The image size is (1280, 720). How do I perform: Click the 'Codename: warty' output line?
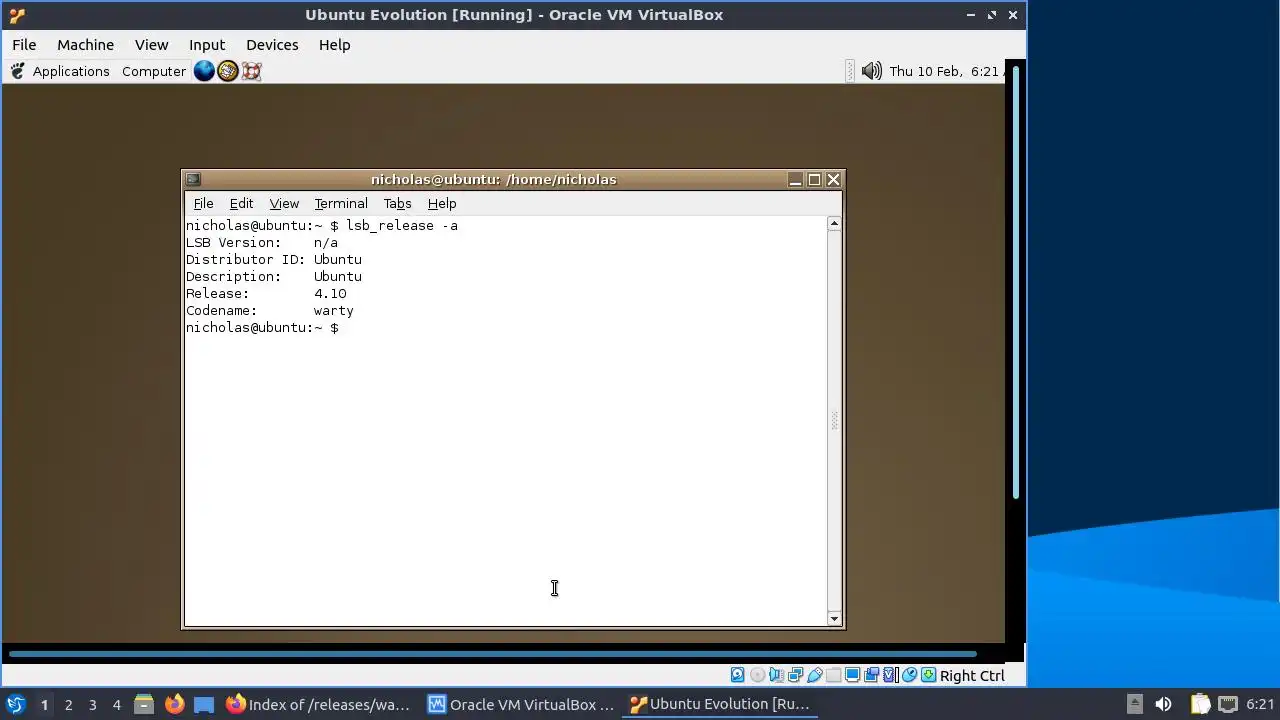[x=269, y=311]
